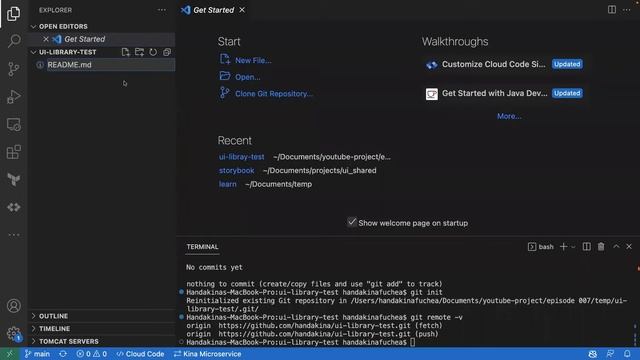Click Kina Microservice in status bar
This screenshot has height=360, width=640.
(x=207, y=354)
